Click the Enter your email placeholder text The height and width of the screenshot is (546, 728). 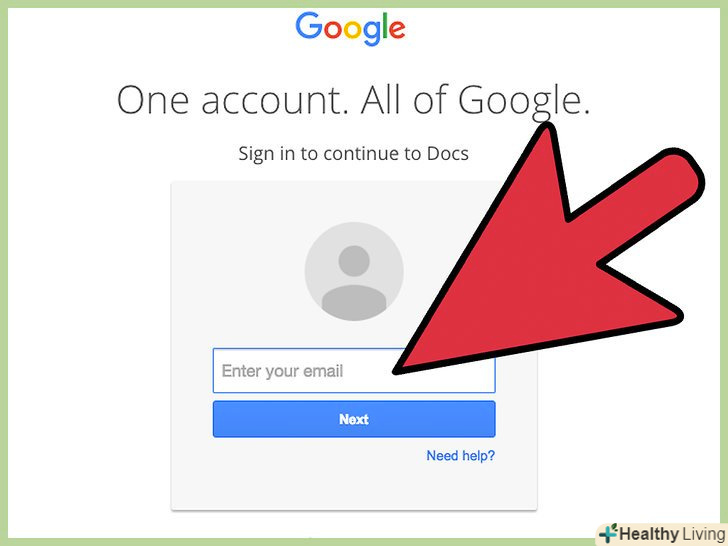pos(282,371)
